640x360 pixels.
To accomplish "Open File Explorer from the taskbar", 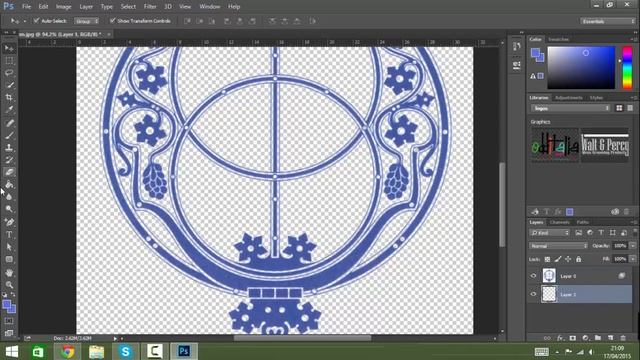I will [96, 351].
